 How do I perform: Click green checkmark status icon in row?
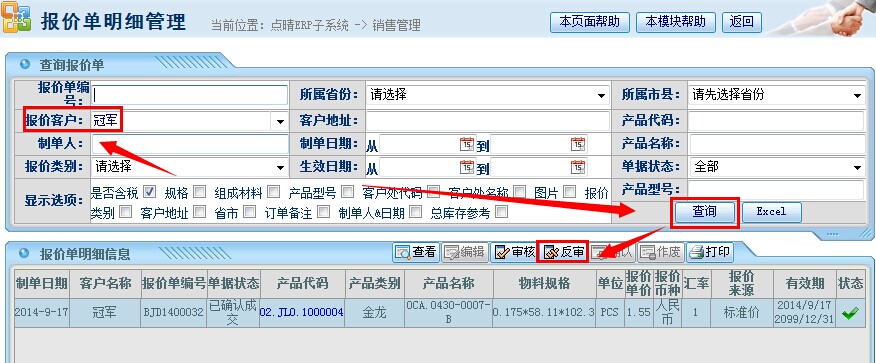[850, 313]
